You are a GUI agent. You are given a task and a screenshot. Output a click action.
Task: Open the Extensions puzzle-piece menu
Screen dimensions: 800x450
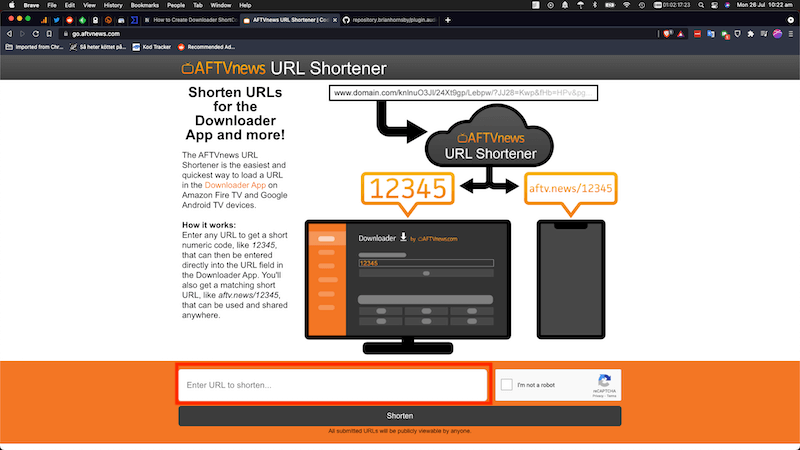point(751,34)
